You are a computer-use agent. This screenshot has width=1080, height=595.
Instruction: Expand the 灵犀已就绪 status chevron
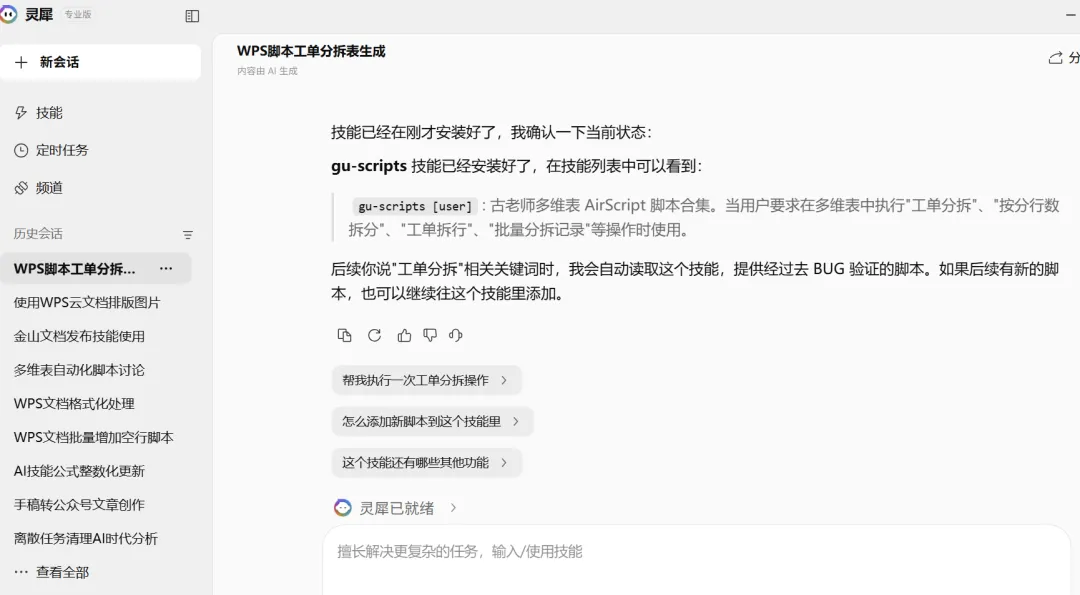[x=453, y=508]
